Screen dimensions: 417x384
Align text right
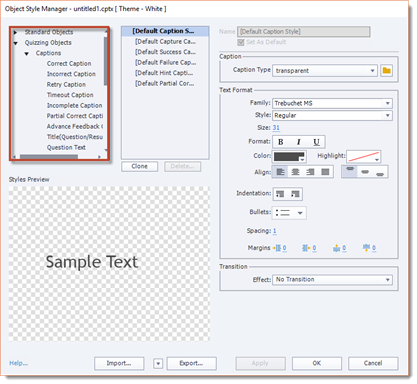click(310, 172)
